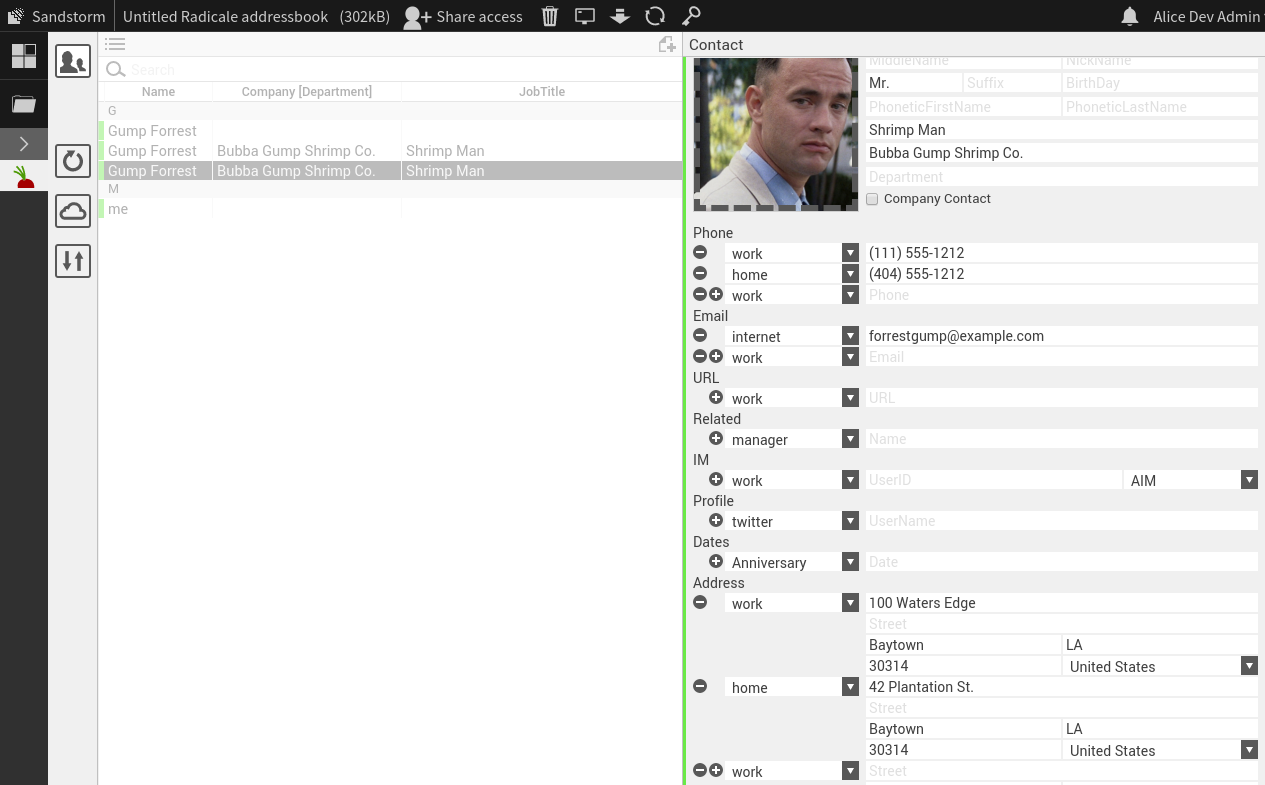Sort contacts by the Name column header
This screenshot has width=1265, height=785.
click(x=158, y=92)
